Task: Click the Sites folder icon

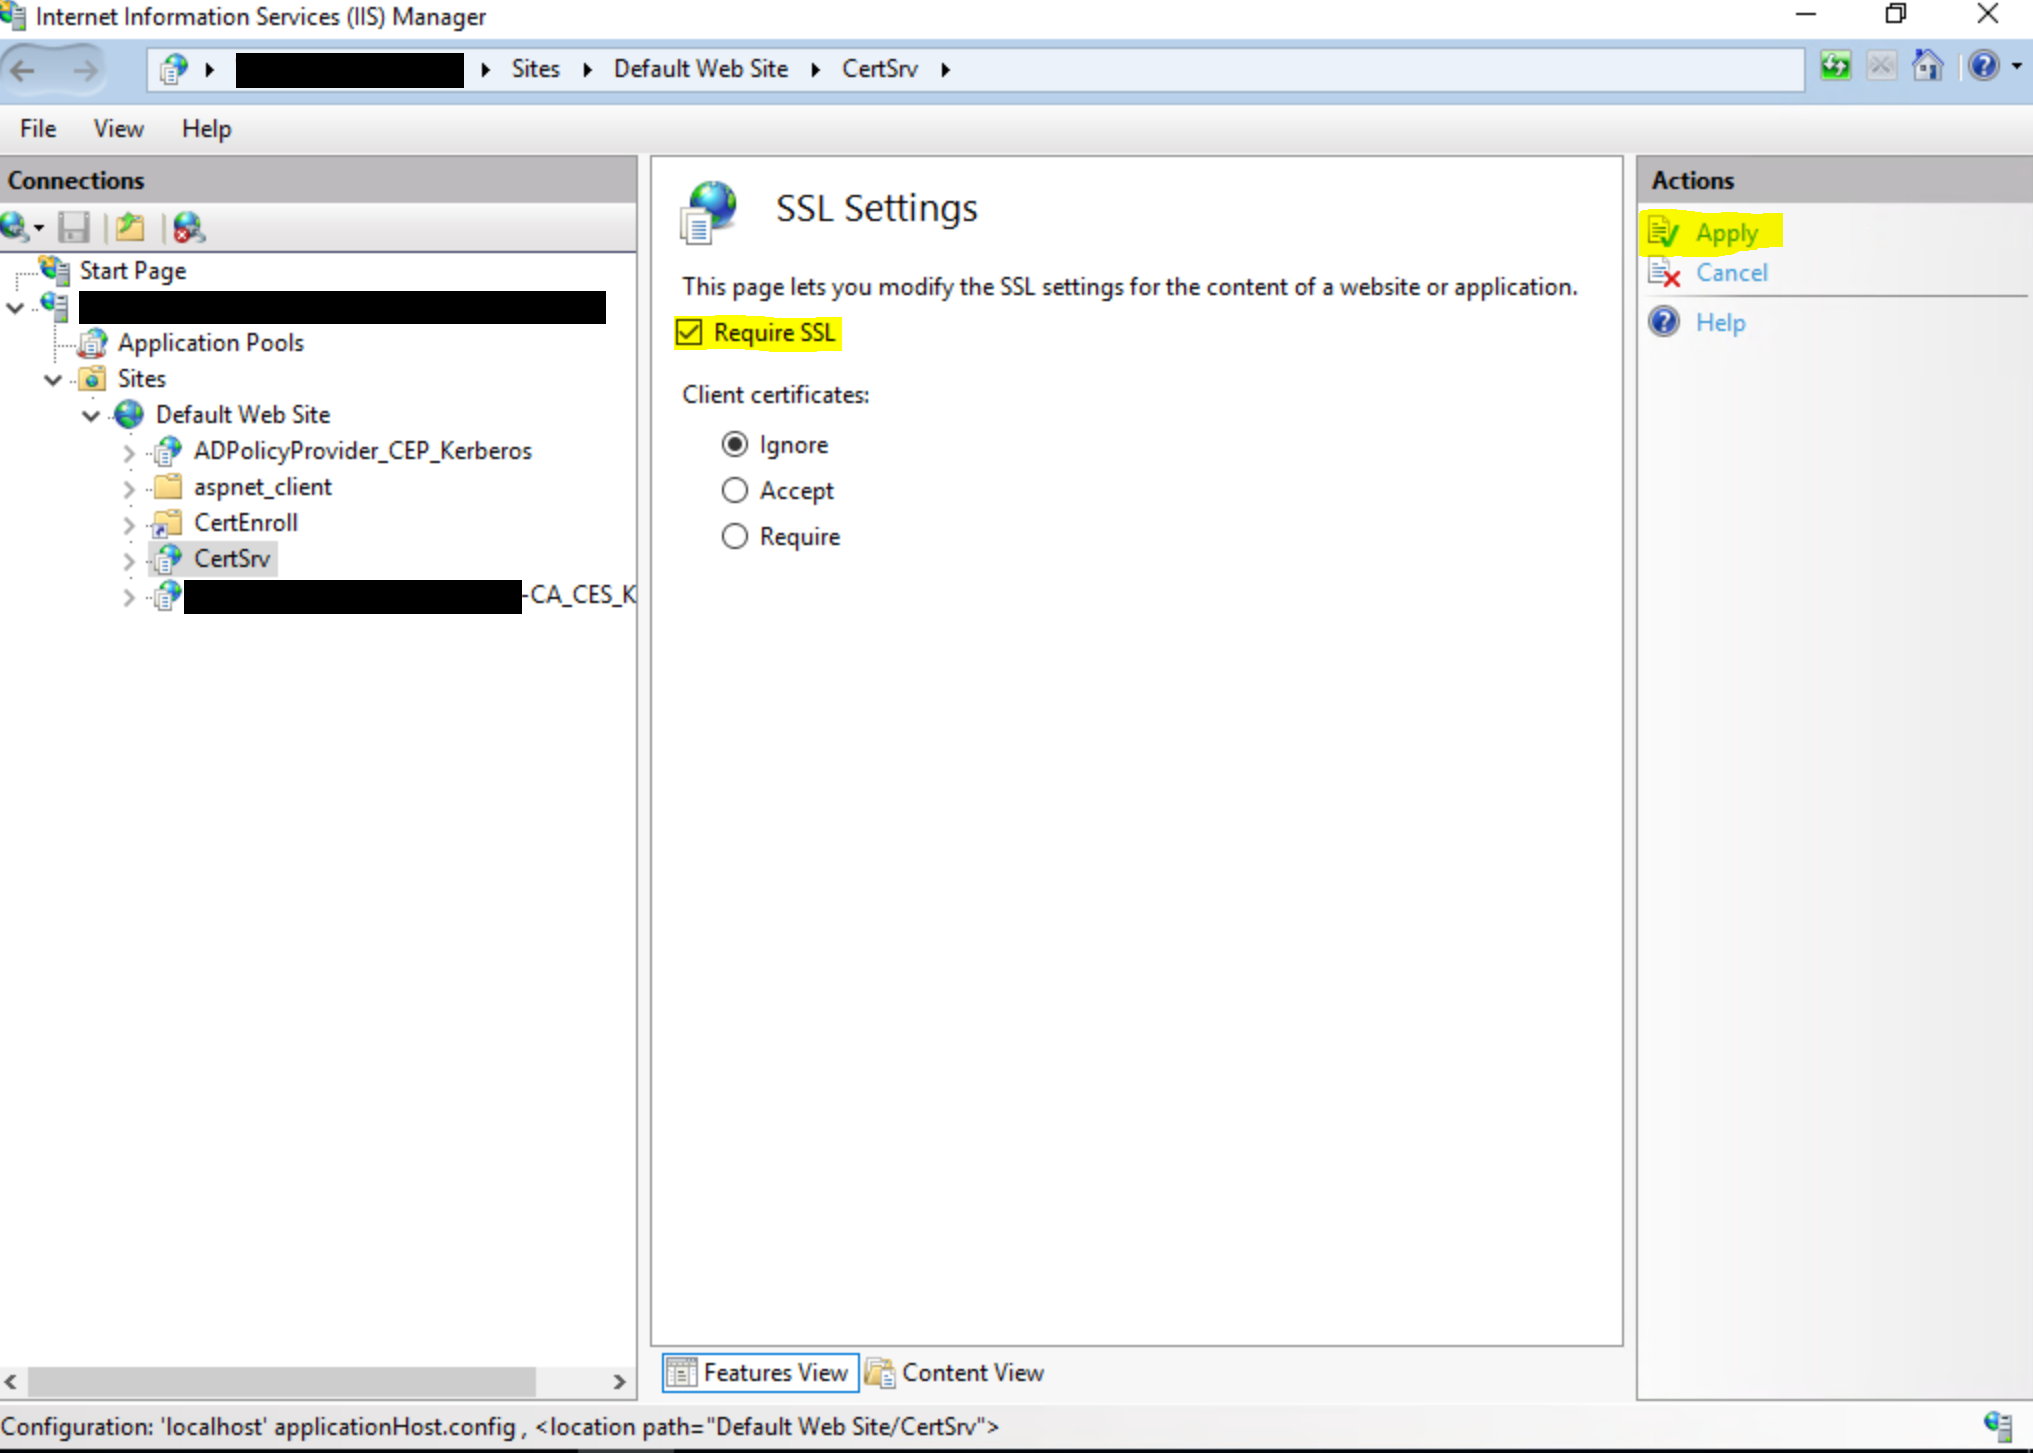Action: tap(93, 379)
